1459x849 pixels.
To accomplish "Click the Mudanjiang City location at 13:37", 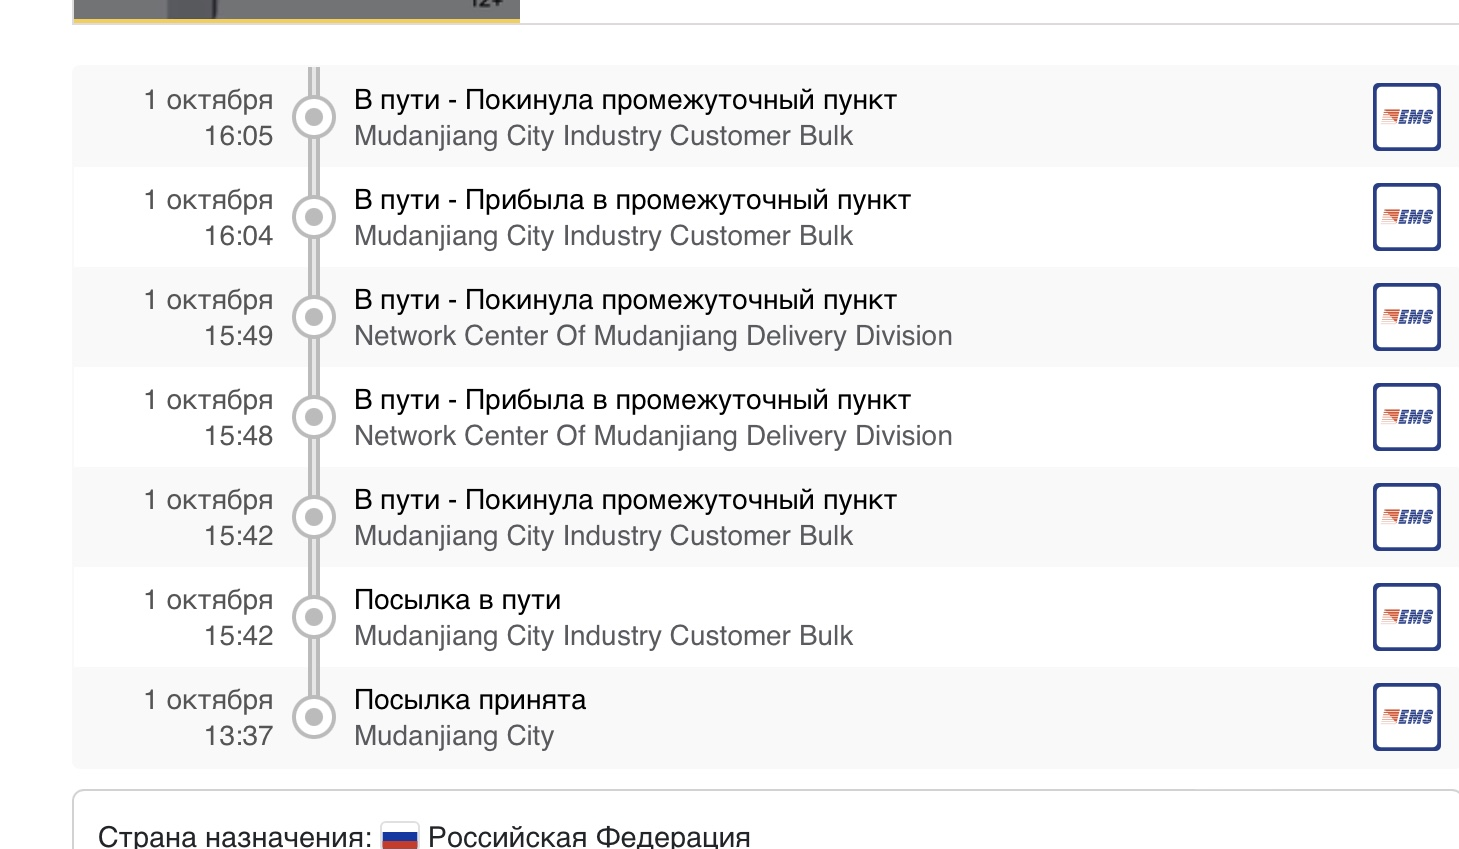I will pyautogui.click(x=454, y=736).
